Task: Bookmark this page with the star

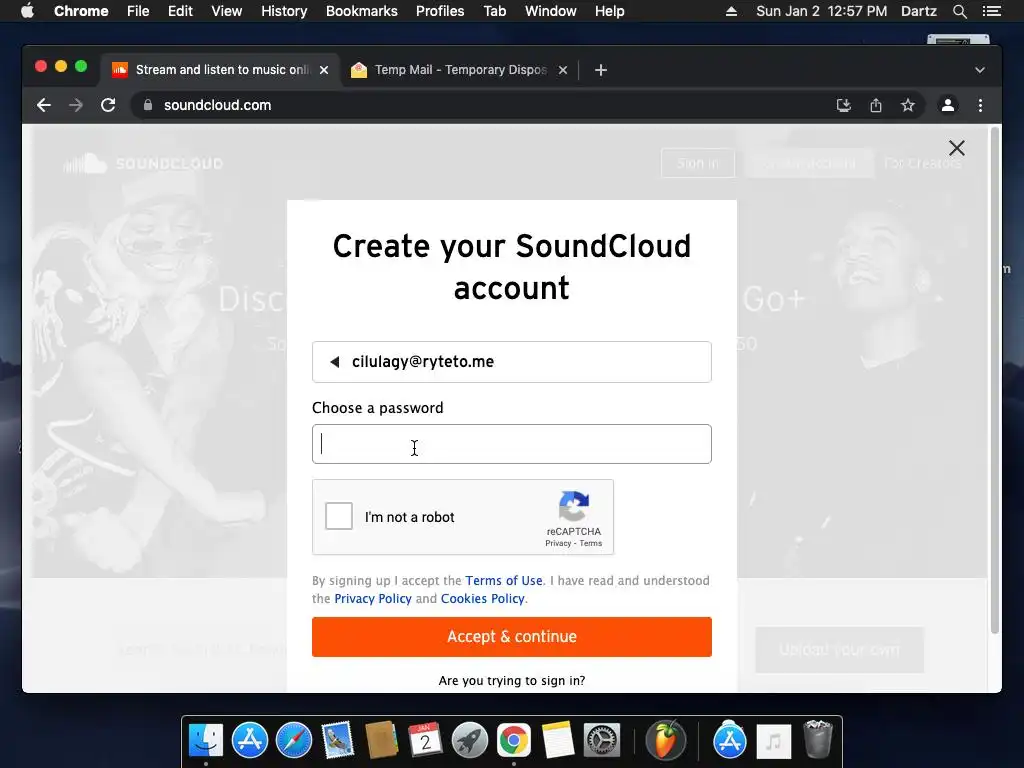Action: click(x=908, y=105)
